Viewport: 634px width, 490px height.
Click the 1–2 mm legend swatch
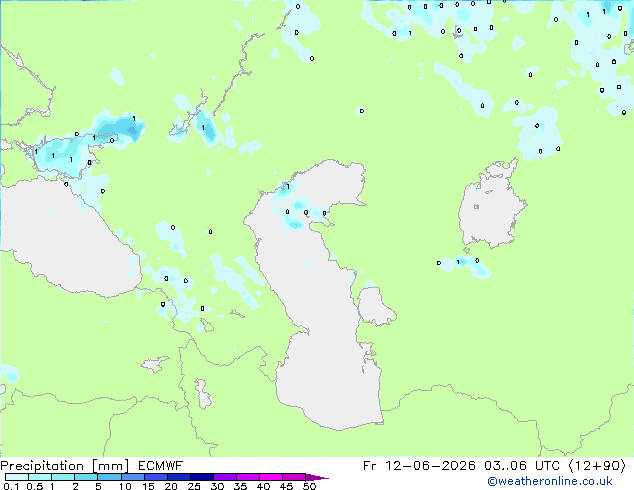[63, 477]
